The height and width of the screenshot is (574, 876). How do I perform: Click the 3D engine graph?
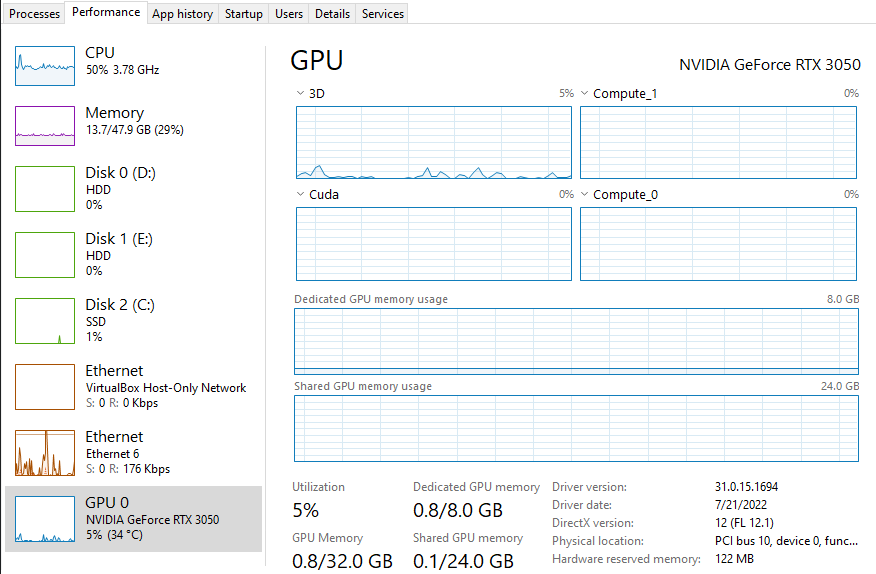(434, 143)
